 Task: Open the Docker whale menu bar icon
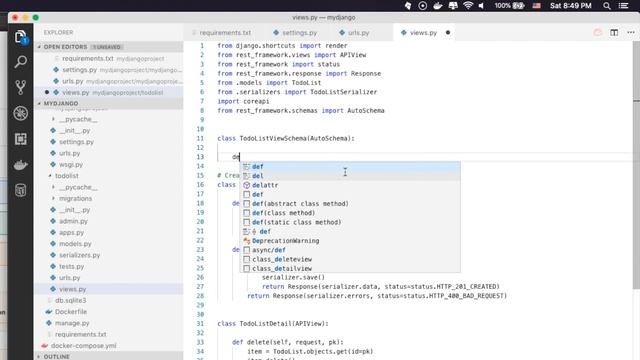coord(438,6)
